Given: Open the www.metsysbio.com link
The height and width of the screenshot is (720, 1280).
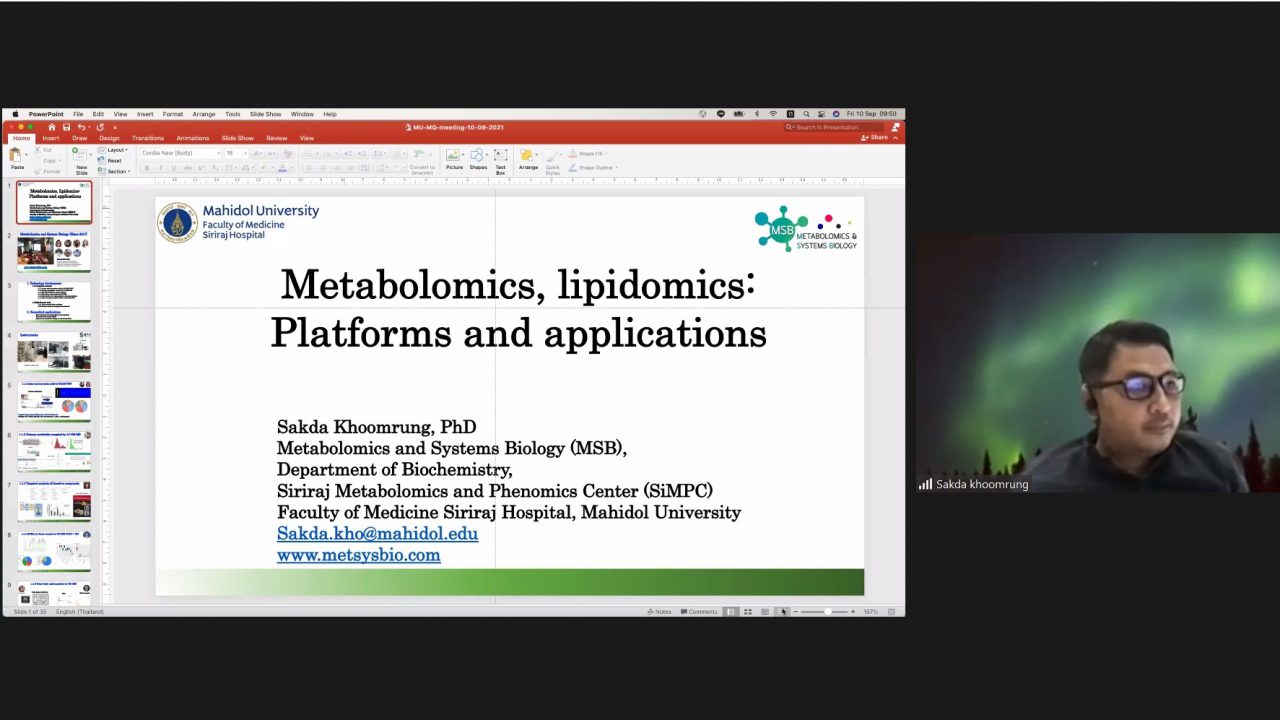Looking at the screenshot, I should point(358,555).
